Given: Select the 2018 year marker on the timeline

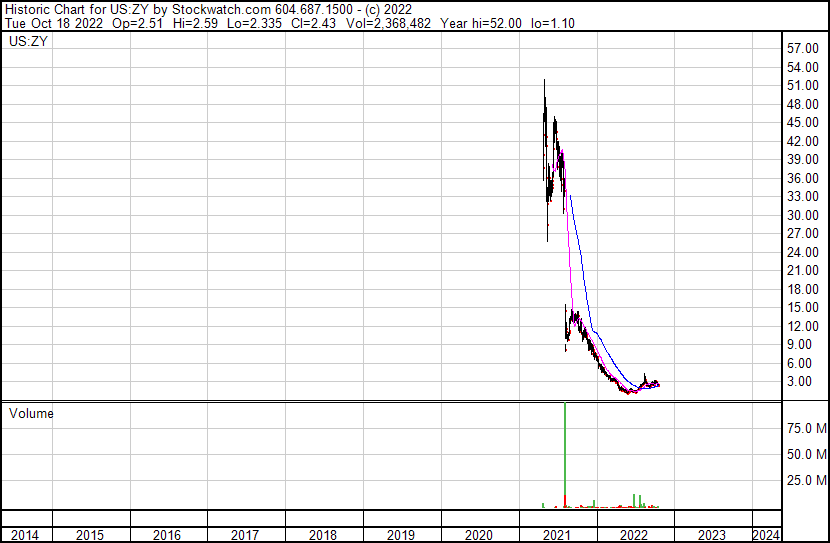Looking at the screenshot, I should point(322,535).
